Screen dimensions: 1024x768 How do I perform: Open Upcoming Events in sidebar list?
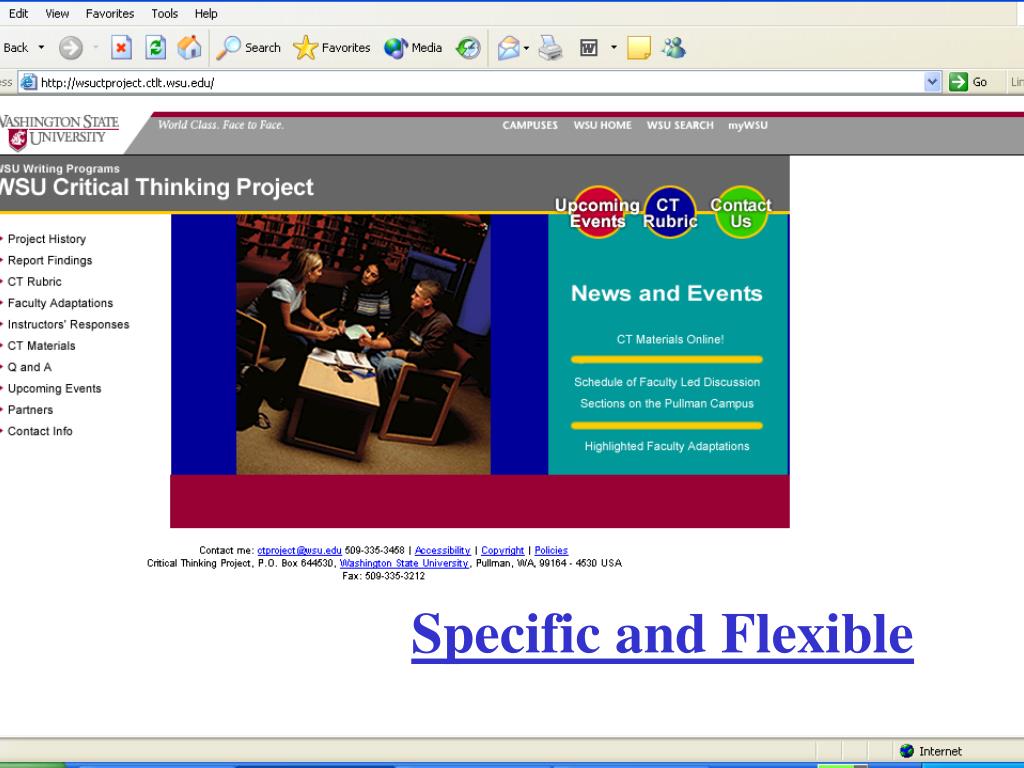[x=54, y=389]
